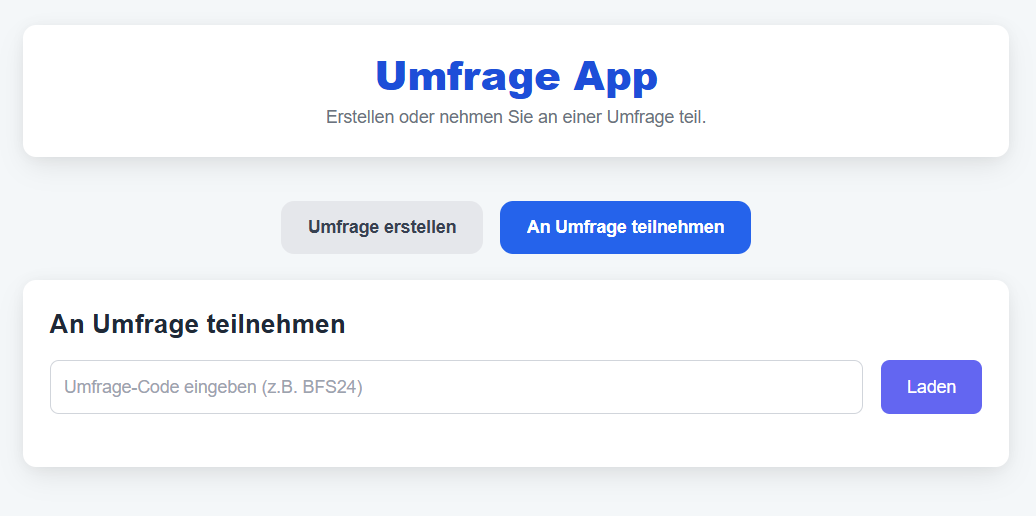Click the purple Laden submit button
Image resolution: width=1036 pixels, height=516 pixels.
931,387
